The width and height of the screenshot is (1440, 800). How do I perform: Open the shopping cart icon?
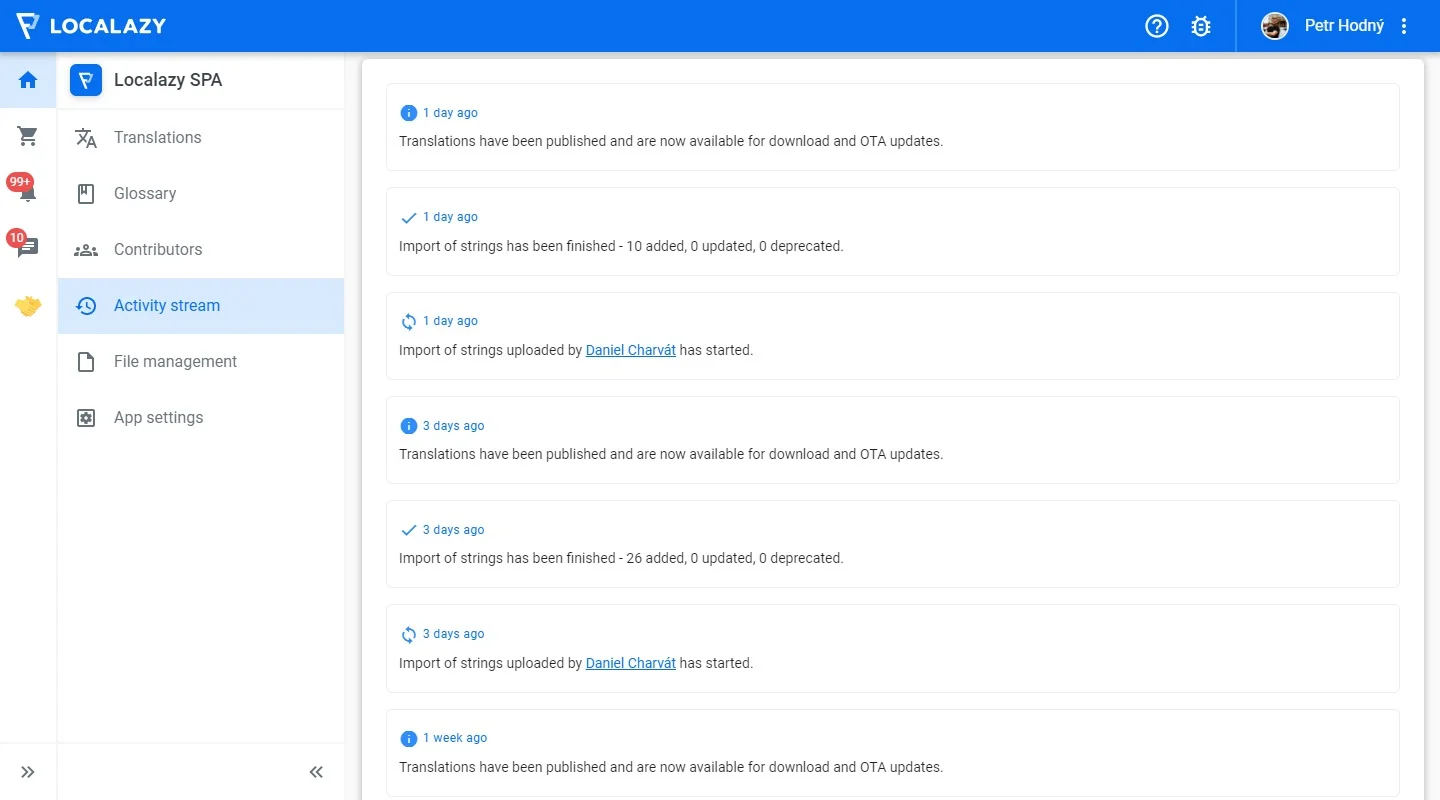[x=28, y=136]
